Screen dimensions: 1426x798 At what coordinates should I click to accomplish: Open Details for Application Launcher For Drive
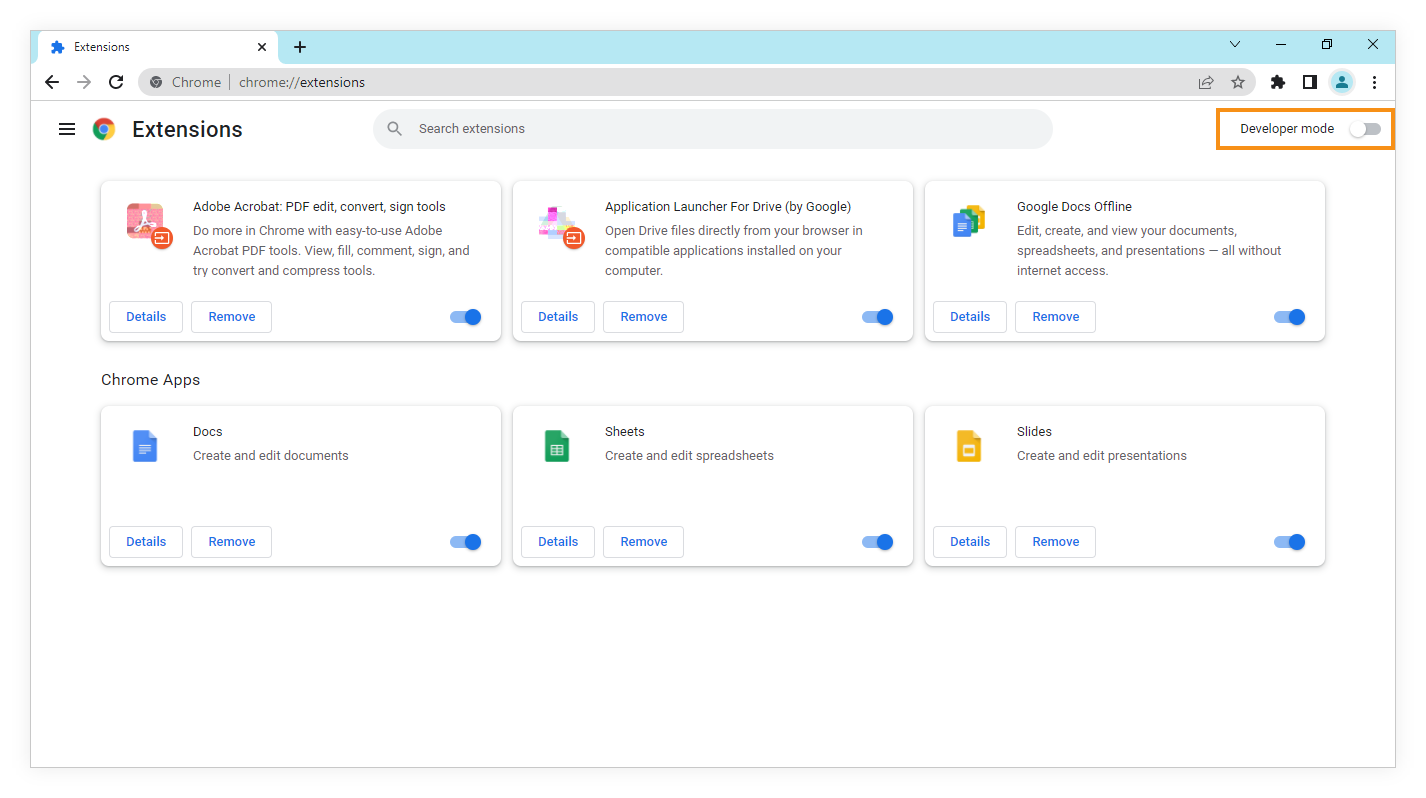(558, 317)
